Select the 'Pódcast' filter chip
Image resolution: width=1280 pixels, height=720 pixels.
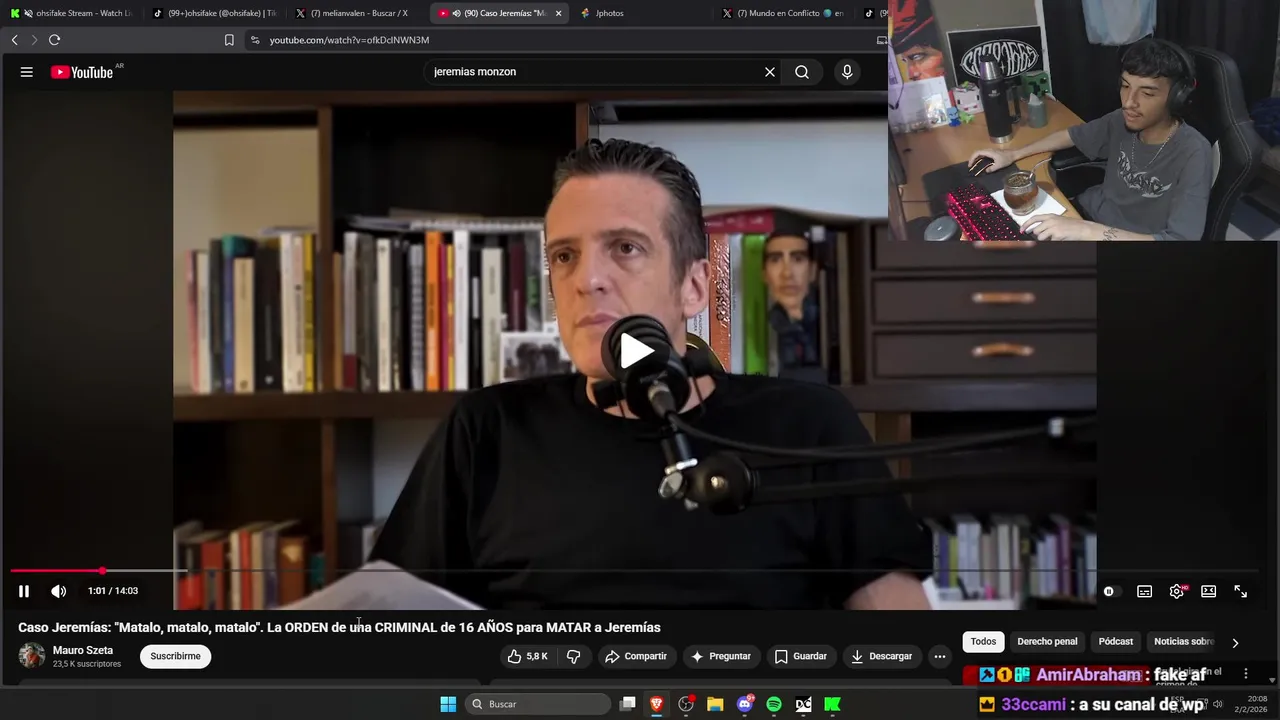point(1116,642)
